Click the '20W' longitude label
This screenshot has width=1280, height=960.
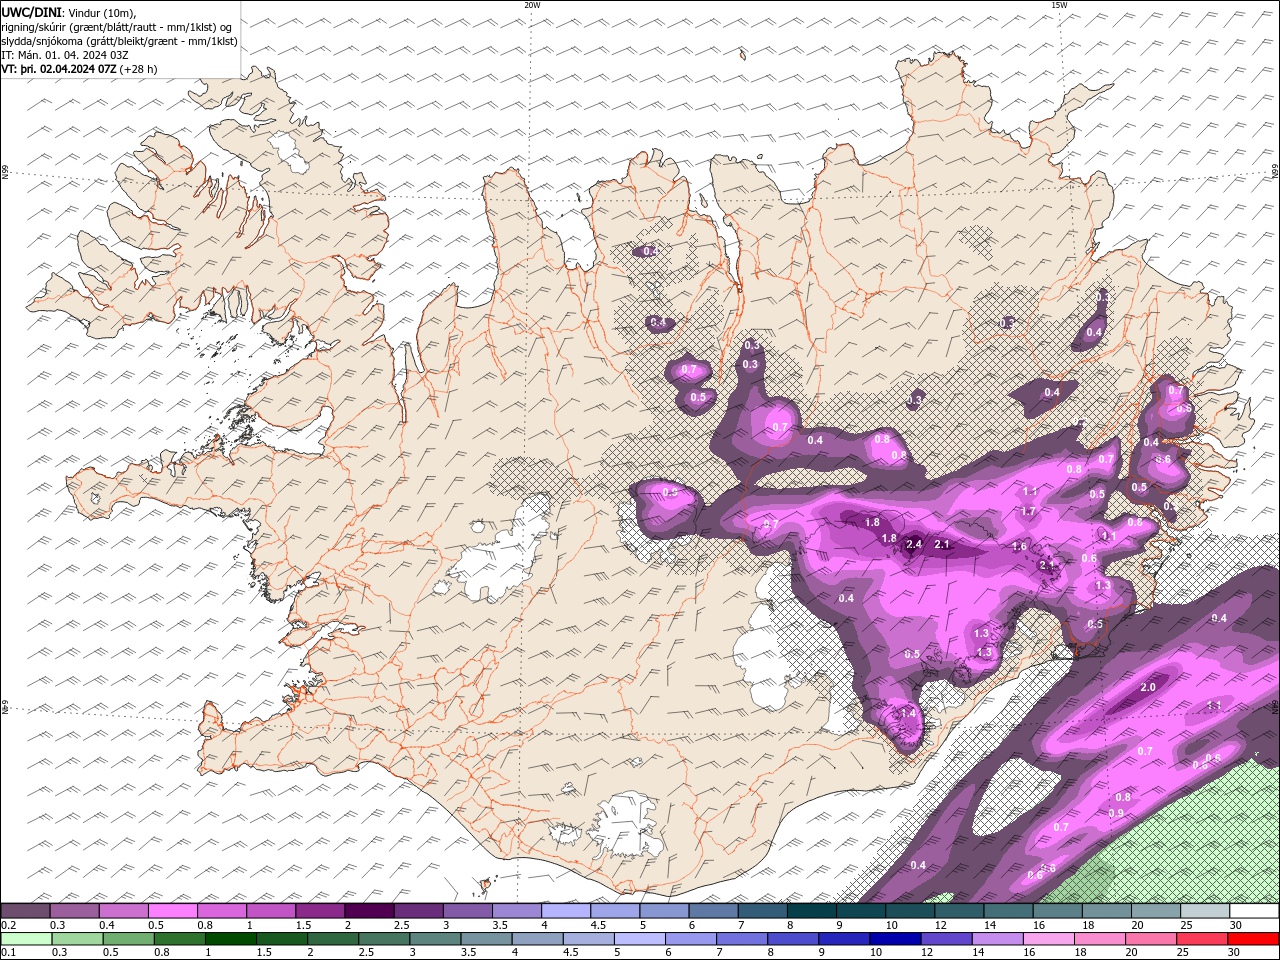(532, 5)
